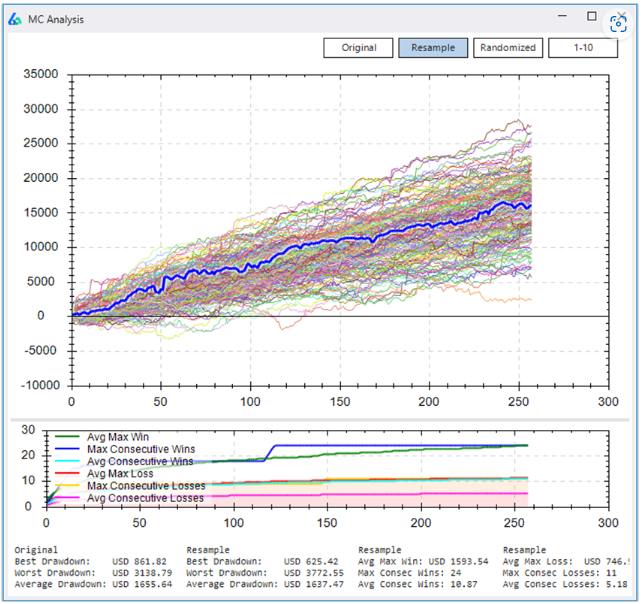Click Max Consecutive Losses legend label
This screenshot has height=604, width=642.
146,486
